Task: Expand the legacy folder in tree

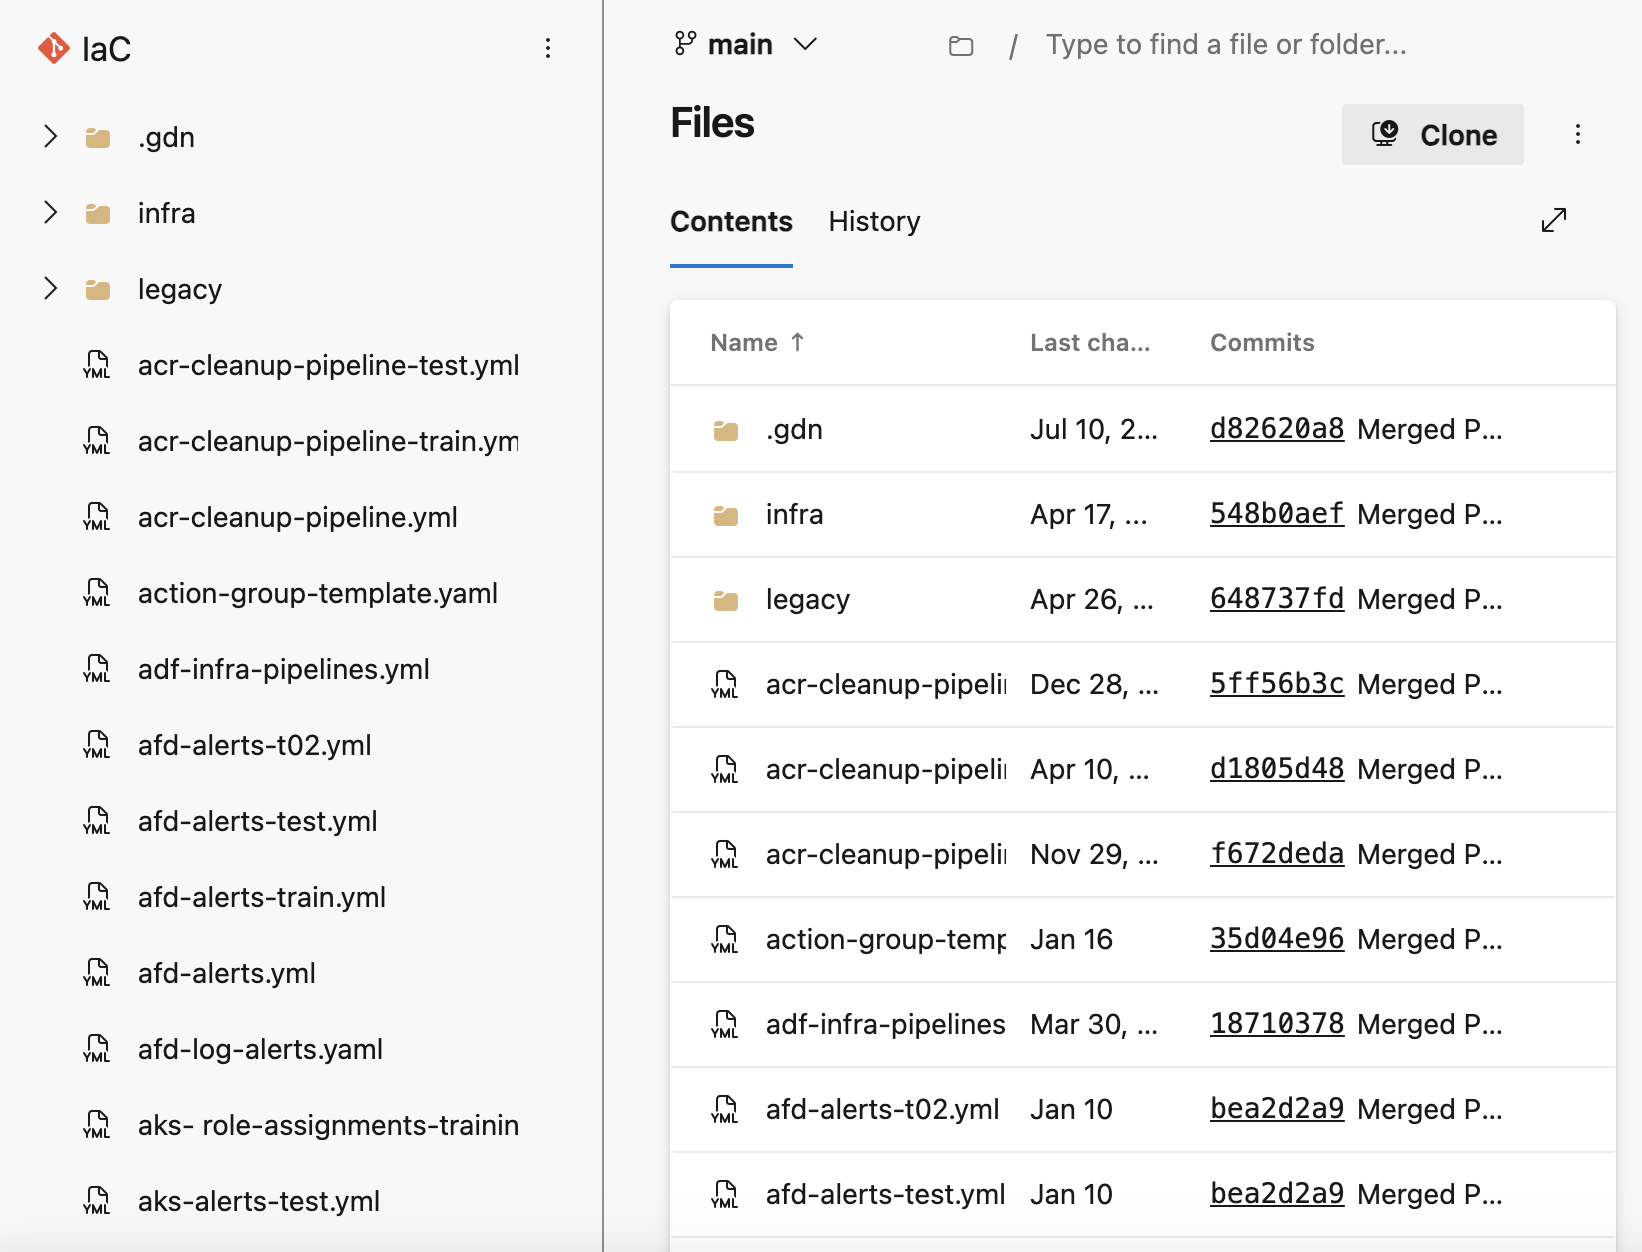Action: [x=50, y=289]
